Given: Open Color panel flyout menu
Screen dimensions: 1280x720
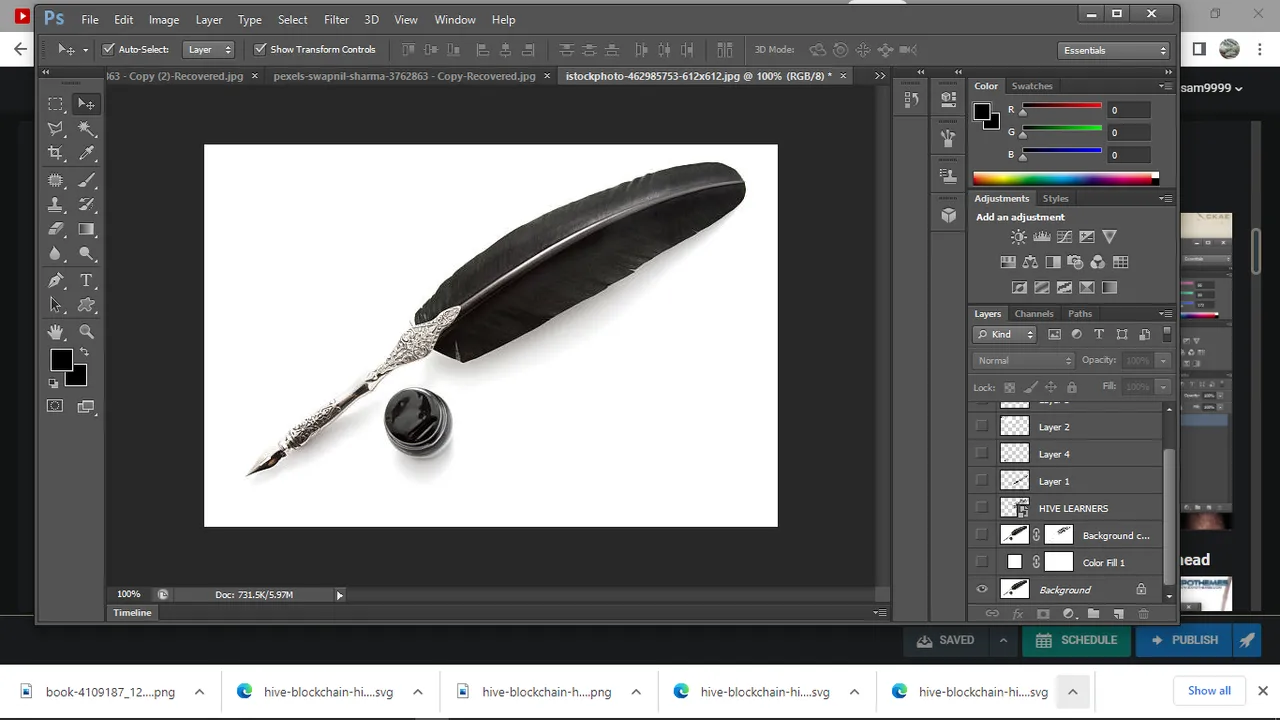Looking at the screenshot, I should (1165, 86).
